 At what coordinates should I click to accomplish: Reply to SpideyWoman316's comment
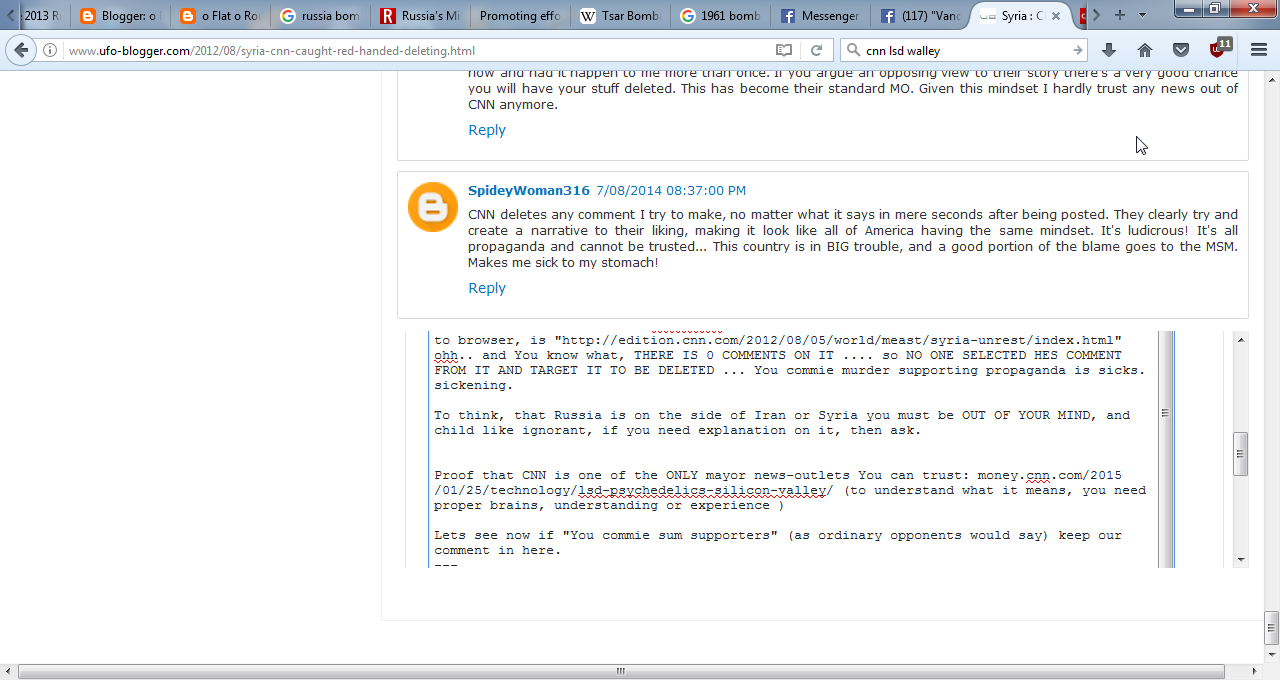click(487, 288)
